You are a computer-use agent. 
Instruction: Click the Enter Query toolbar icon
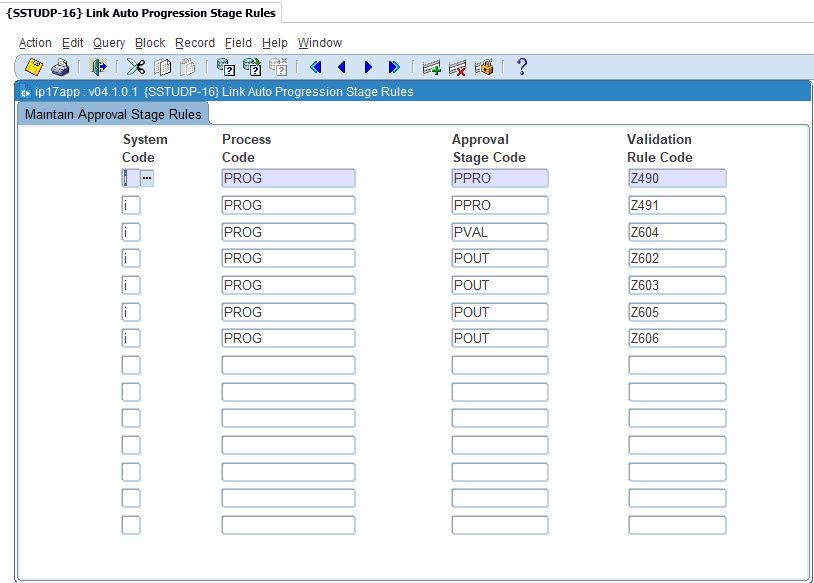[226, 67]
